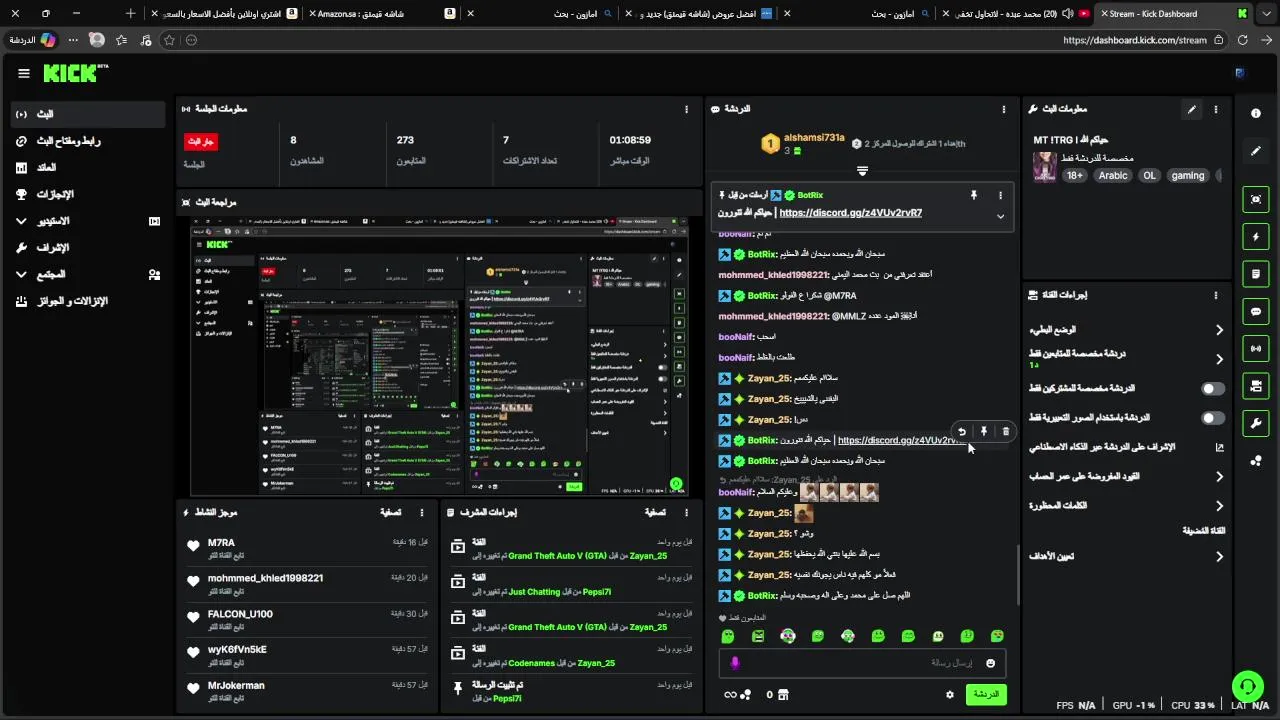The image size is (1280, 720).
Task: Open session info panel three-dot menu
Action: (686, 109)
